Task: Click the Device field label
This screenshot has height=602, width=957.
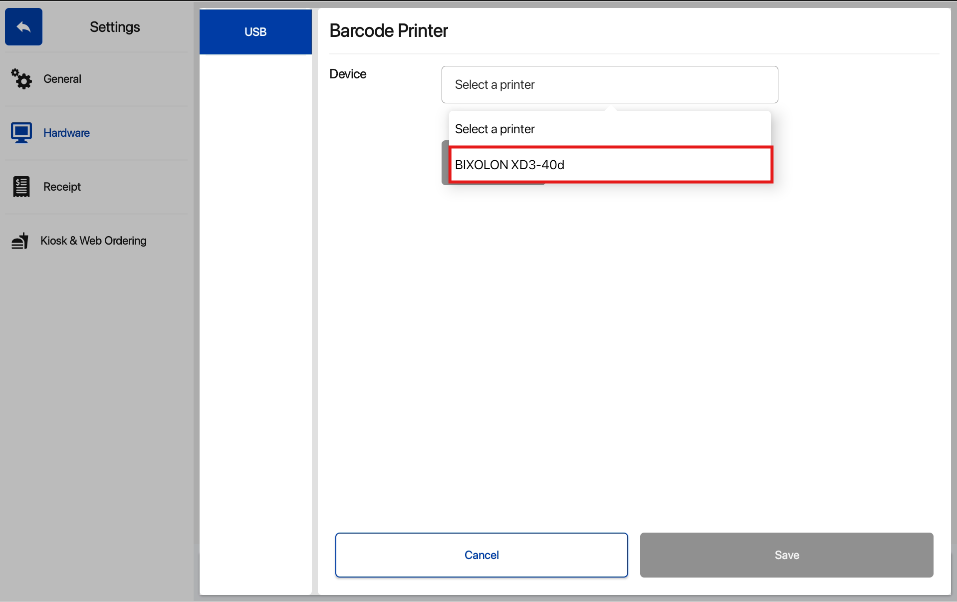Action: pos(348,74)
